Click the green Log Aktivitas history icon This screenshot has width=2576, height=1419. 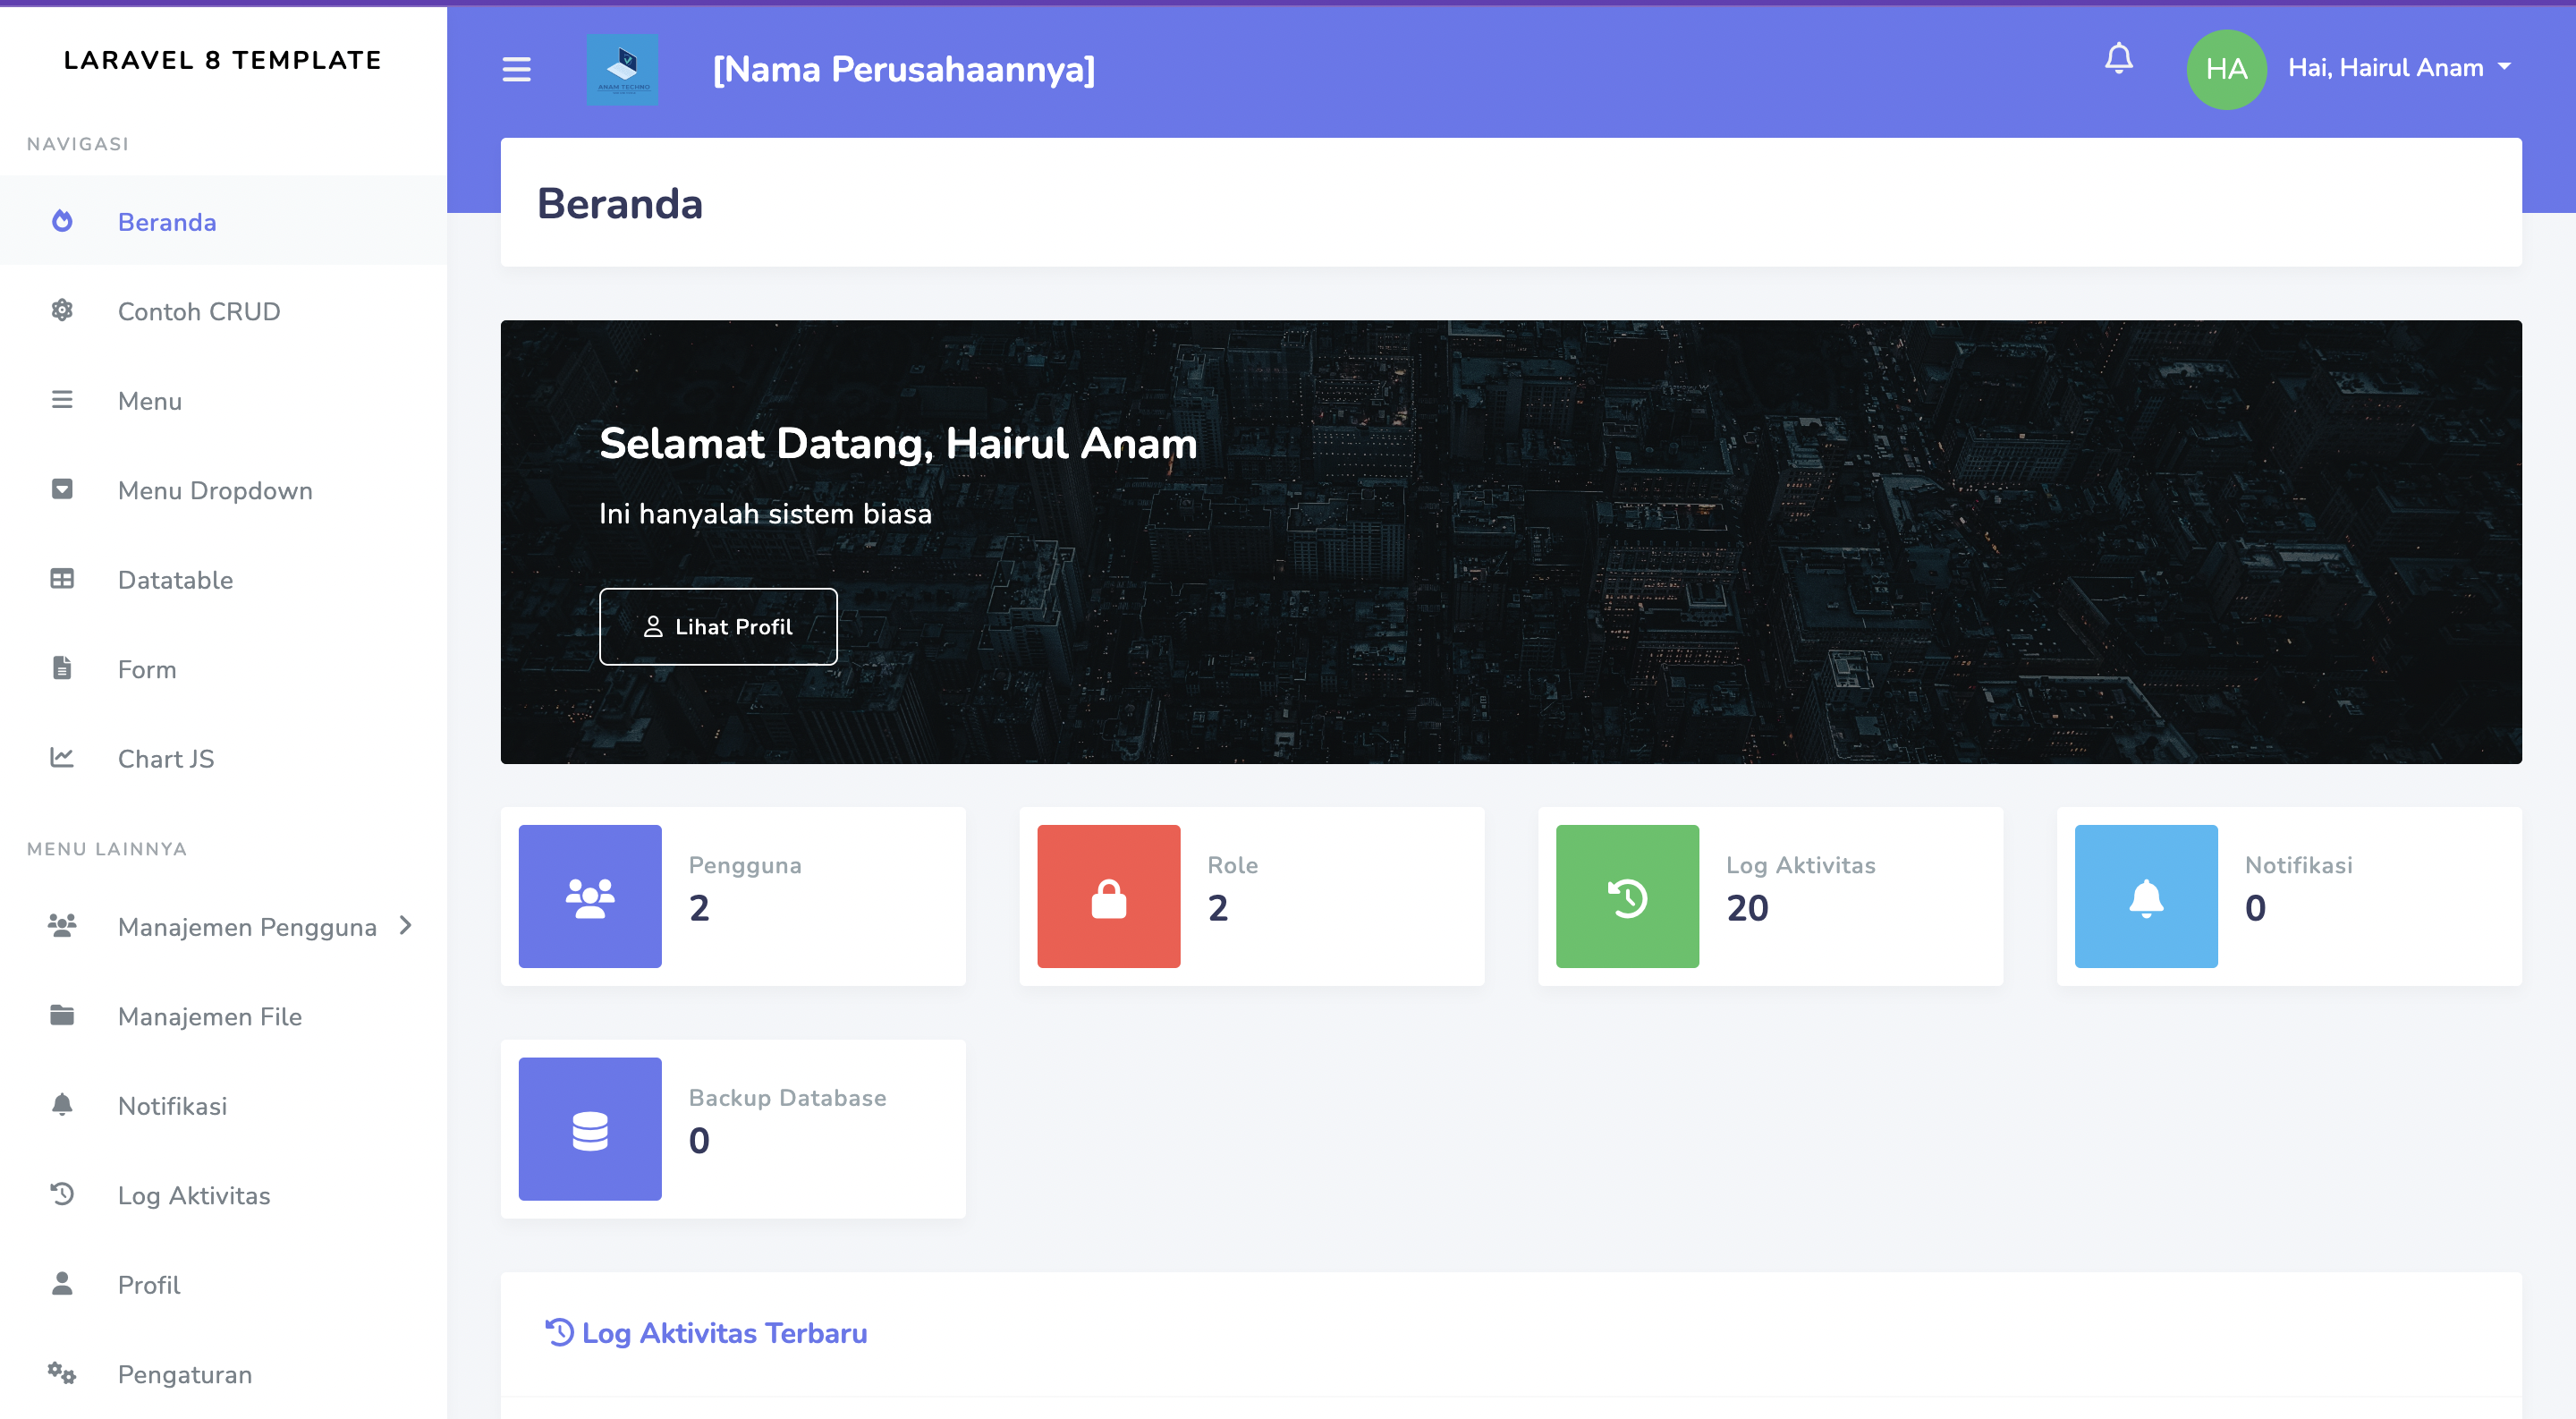pos(1627,896)
